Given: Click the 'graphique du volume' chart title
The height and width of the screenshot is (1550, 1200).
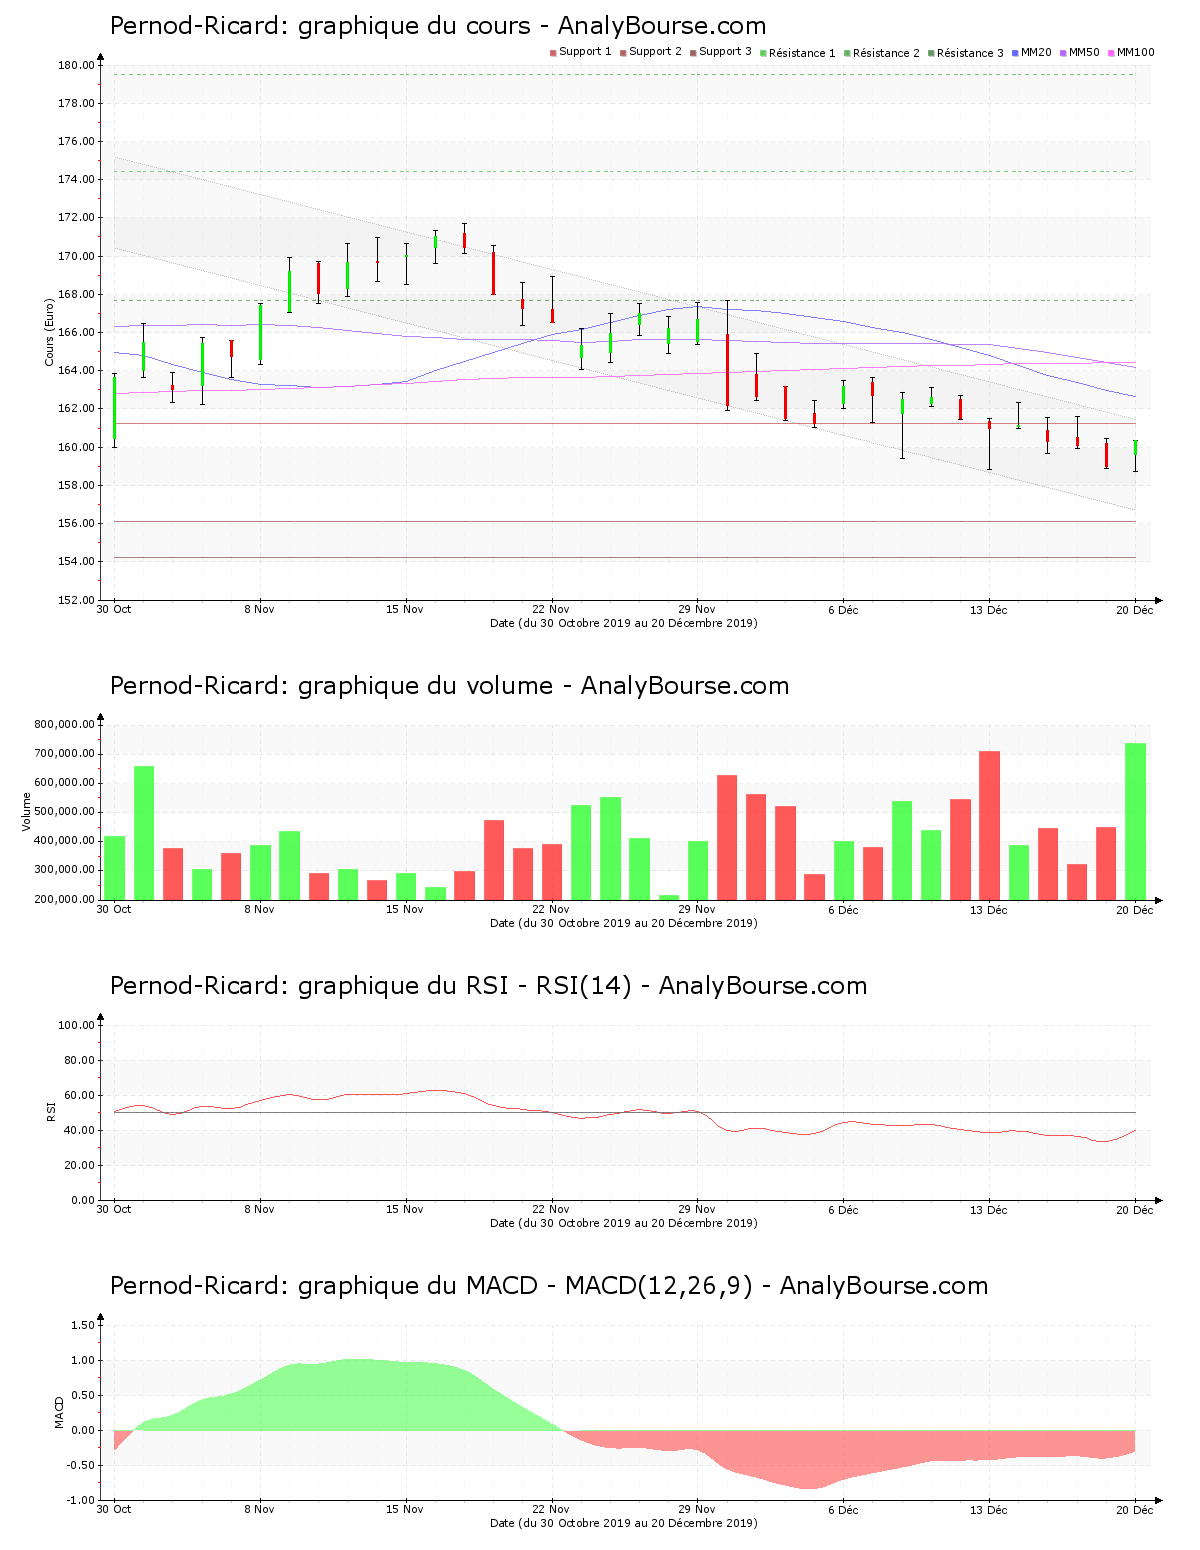Looking at the screenshot, I should [449, 686].
